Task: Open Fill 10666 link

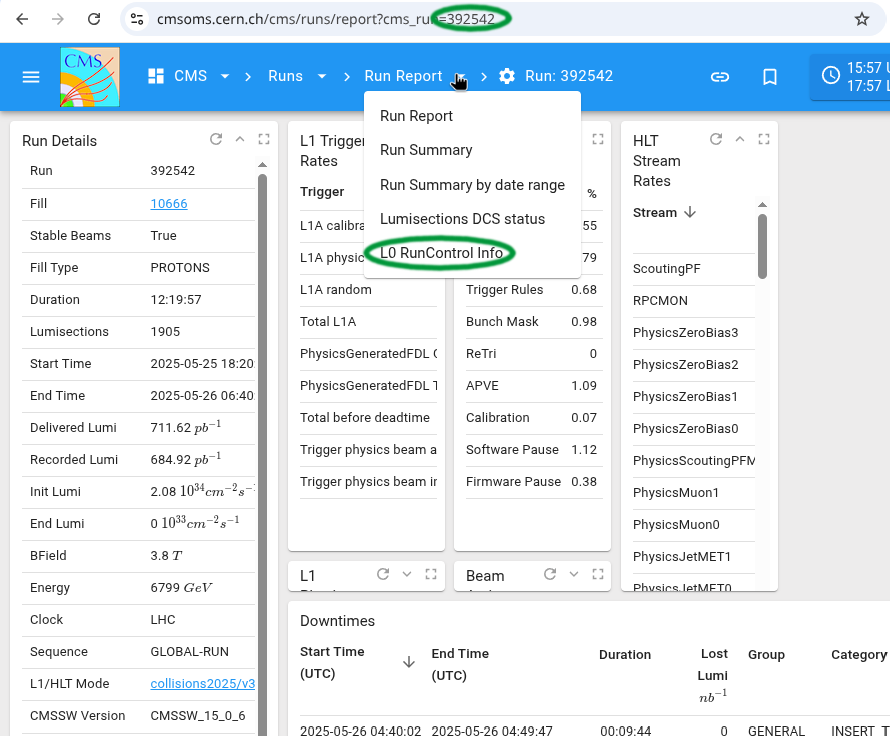Action: 169,204
